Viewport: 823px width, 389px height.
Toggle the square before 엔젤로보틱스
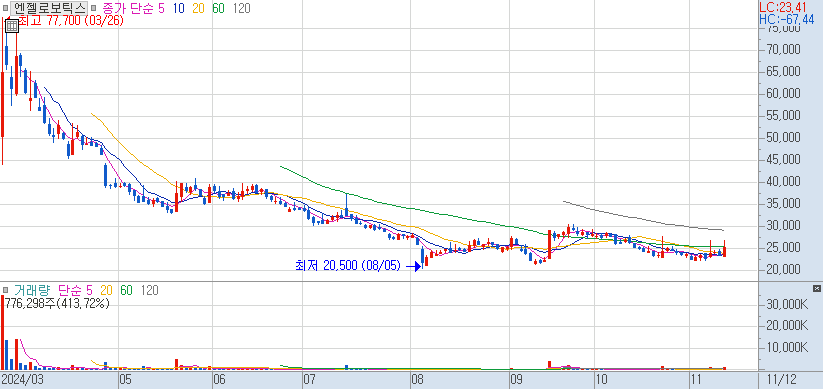click(5, 8)
